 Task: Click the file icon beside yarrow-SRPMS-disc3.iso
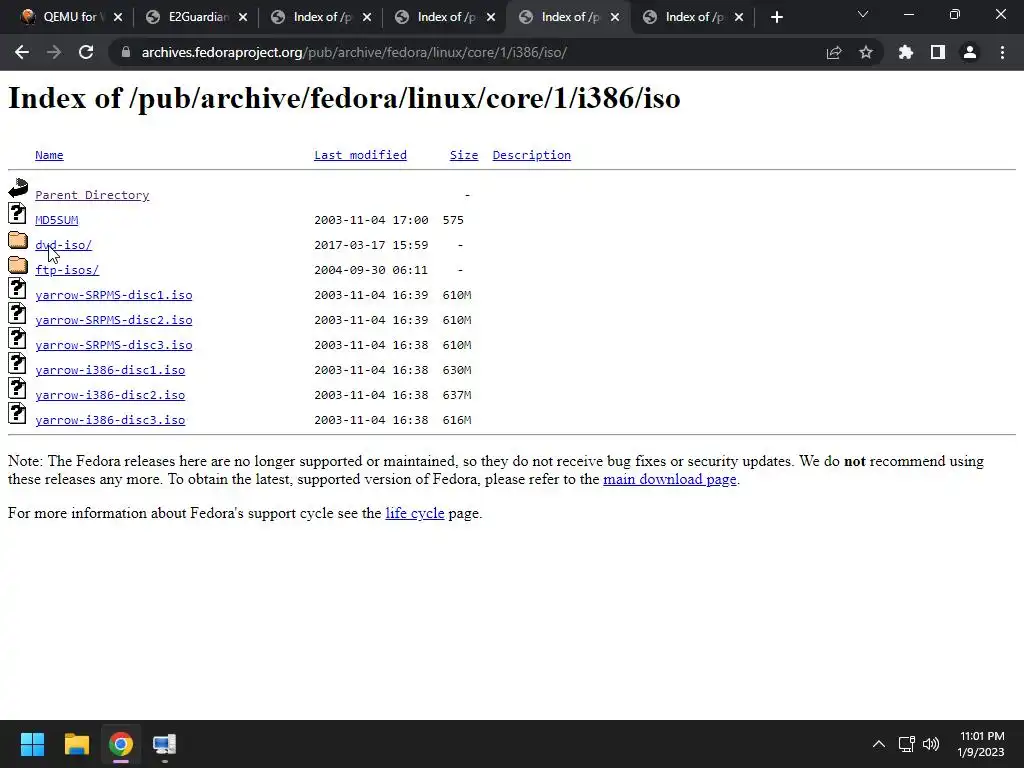[x=18, y=338]
